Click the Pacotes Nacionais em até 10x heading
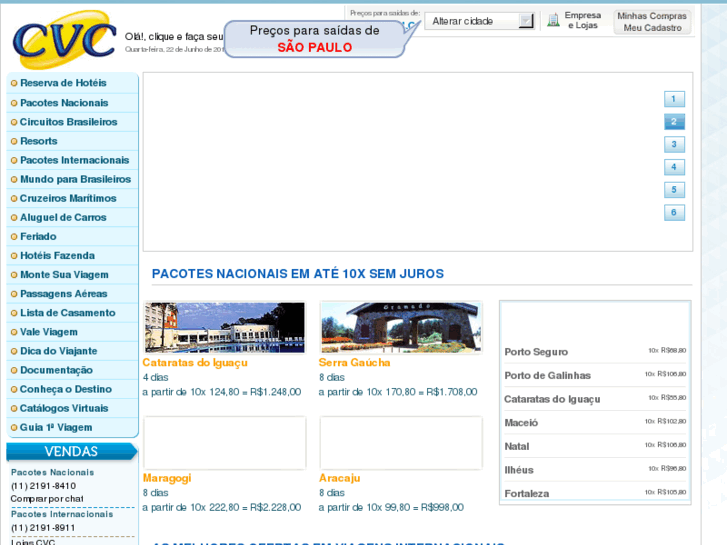This screenshot has width=727, height=545. [x=298, y=274]
